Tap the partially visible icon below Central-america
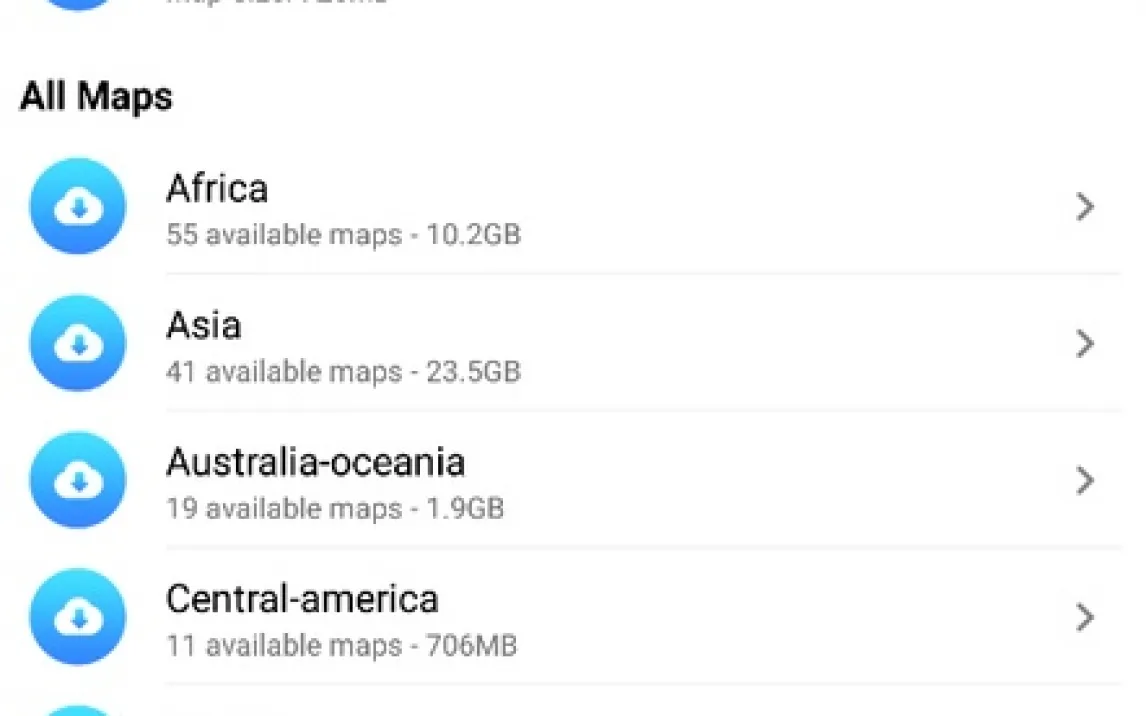This screenshot has width=1146, height=716. pos(78,710)
